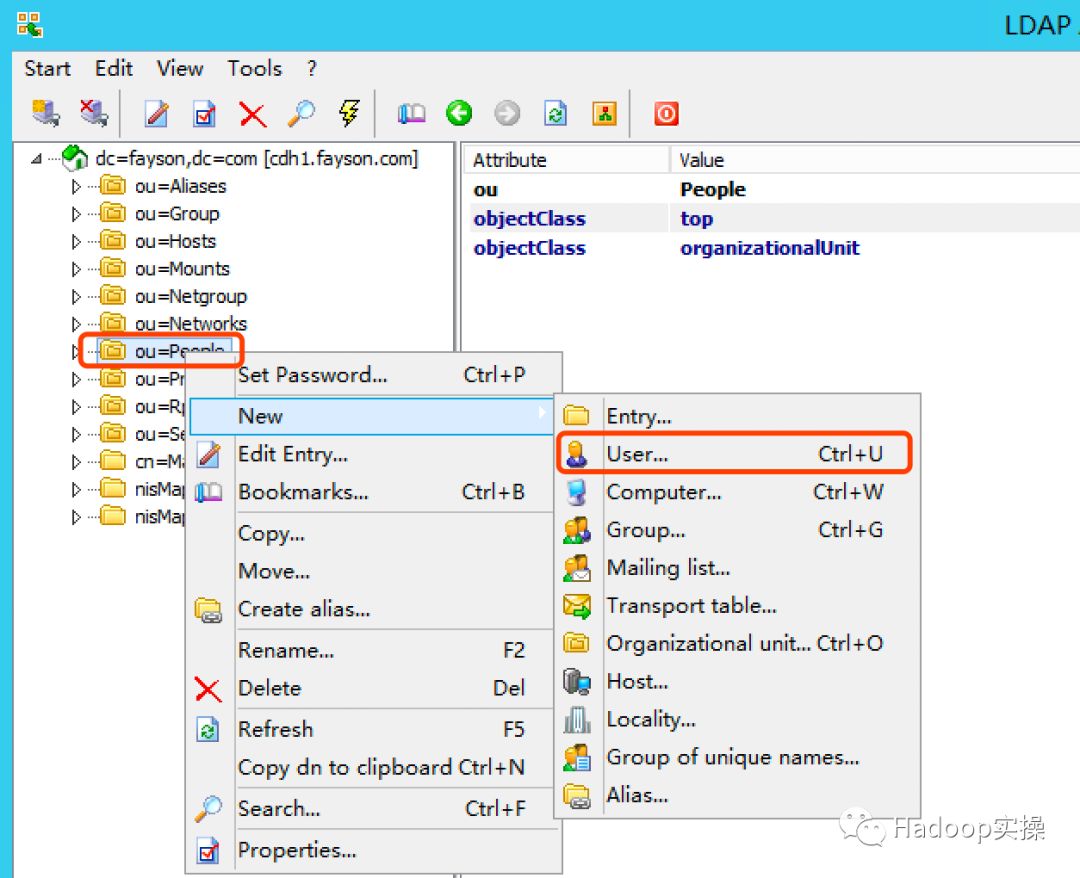This screenshot has height=878, width=1080.
Task: Choose Group... in the New submenu
Action: click(x=737, y=530)
